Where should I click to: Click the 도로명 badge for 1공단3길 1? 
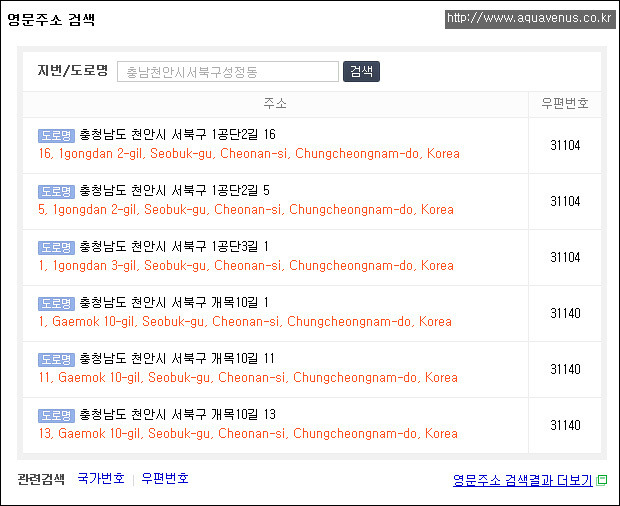tap(56, 248)
